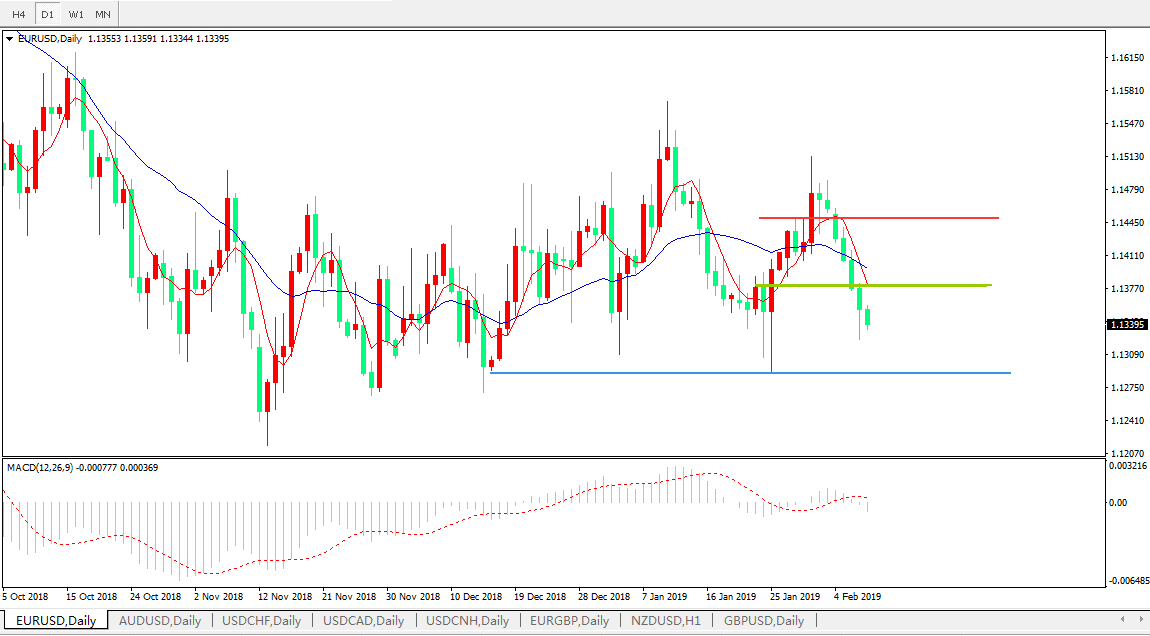Go to the EURGBP,Daily tab
This screenshot has height=636, width=1150.
click(x=569, y=621)
